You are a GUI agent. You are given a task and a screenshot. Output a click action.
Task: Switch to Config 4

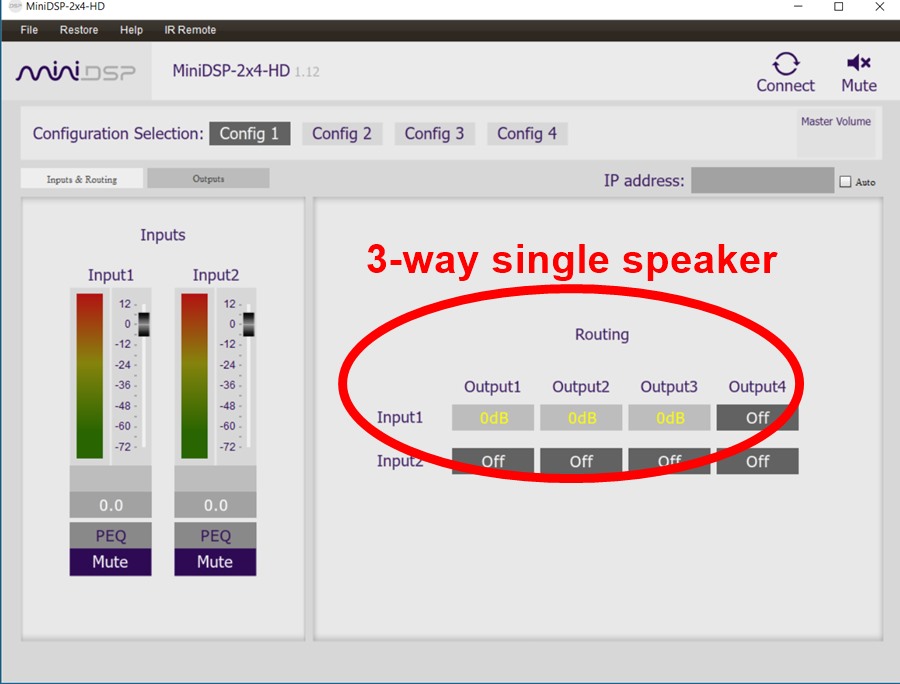coord(527,134)
